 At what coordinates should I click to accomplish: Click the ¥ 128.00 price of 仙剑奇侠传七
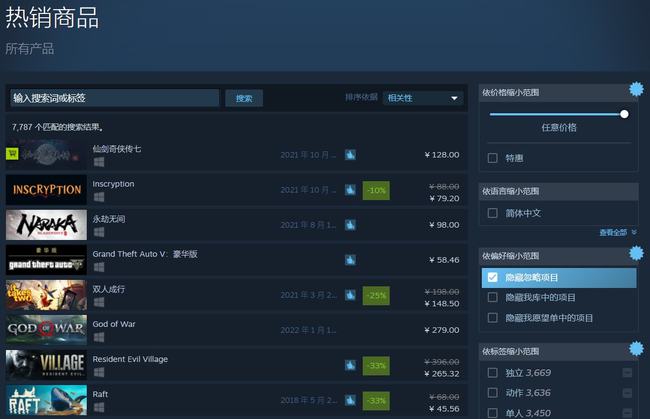pos(442,155)
